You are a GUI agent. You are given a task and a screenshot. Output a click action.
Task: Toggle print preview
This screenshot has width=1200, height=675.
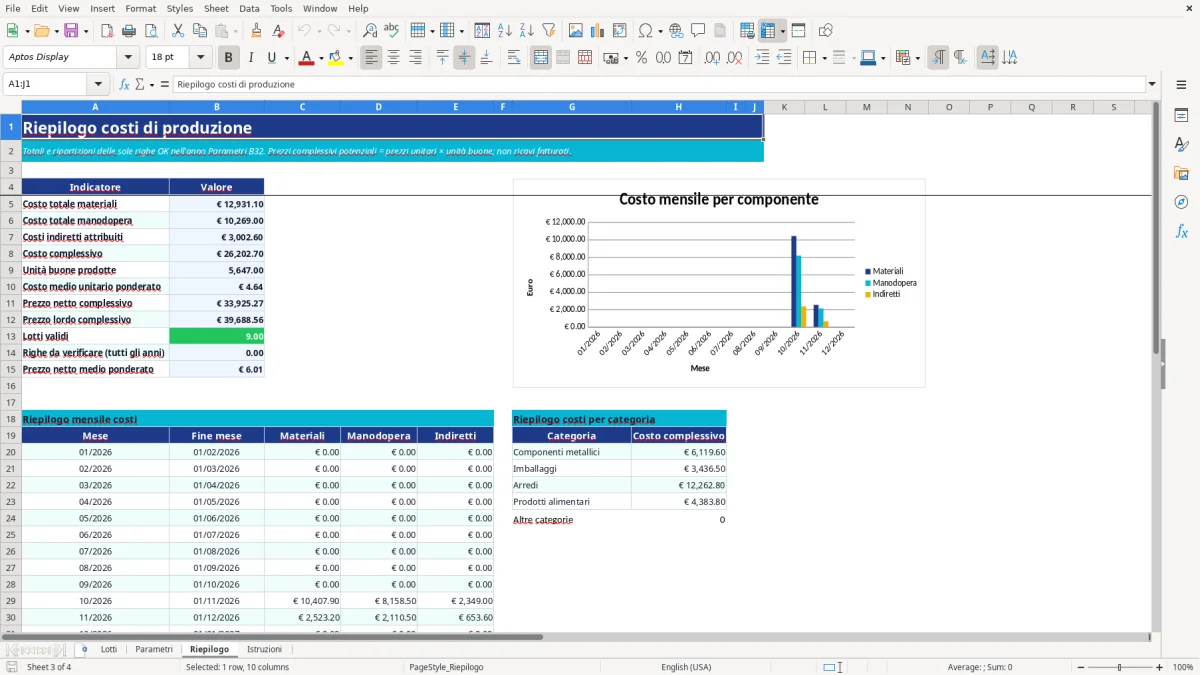151,31
